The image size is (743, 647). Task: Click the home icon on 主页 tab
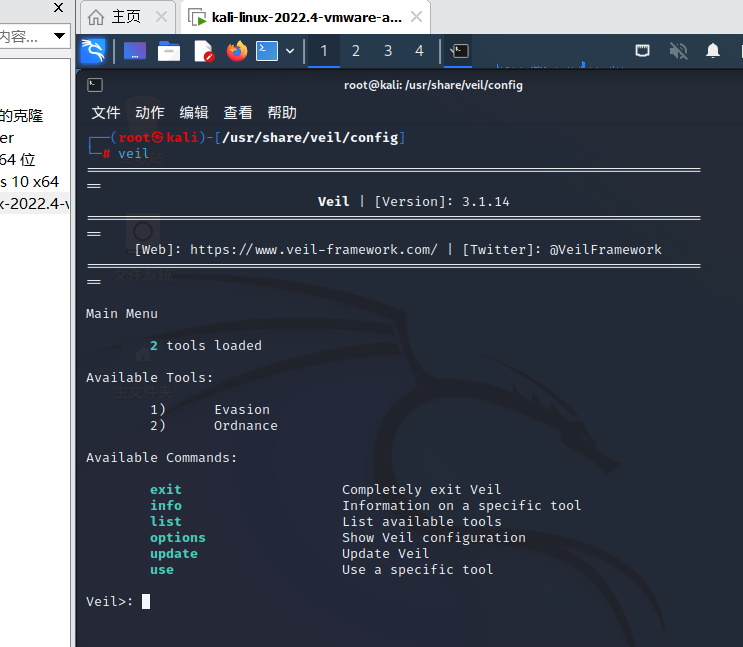96,18
